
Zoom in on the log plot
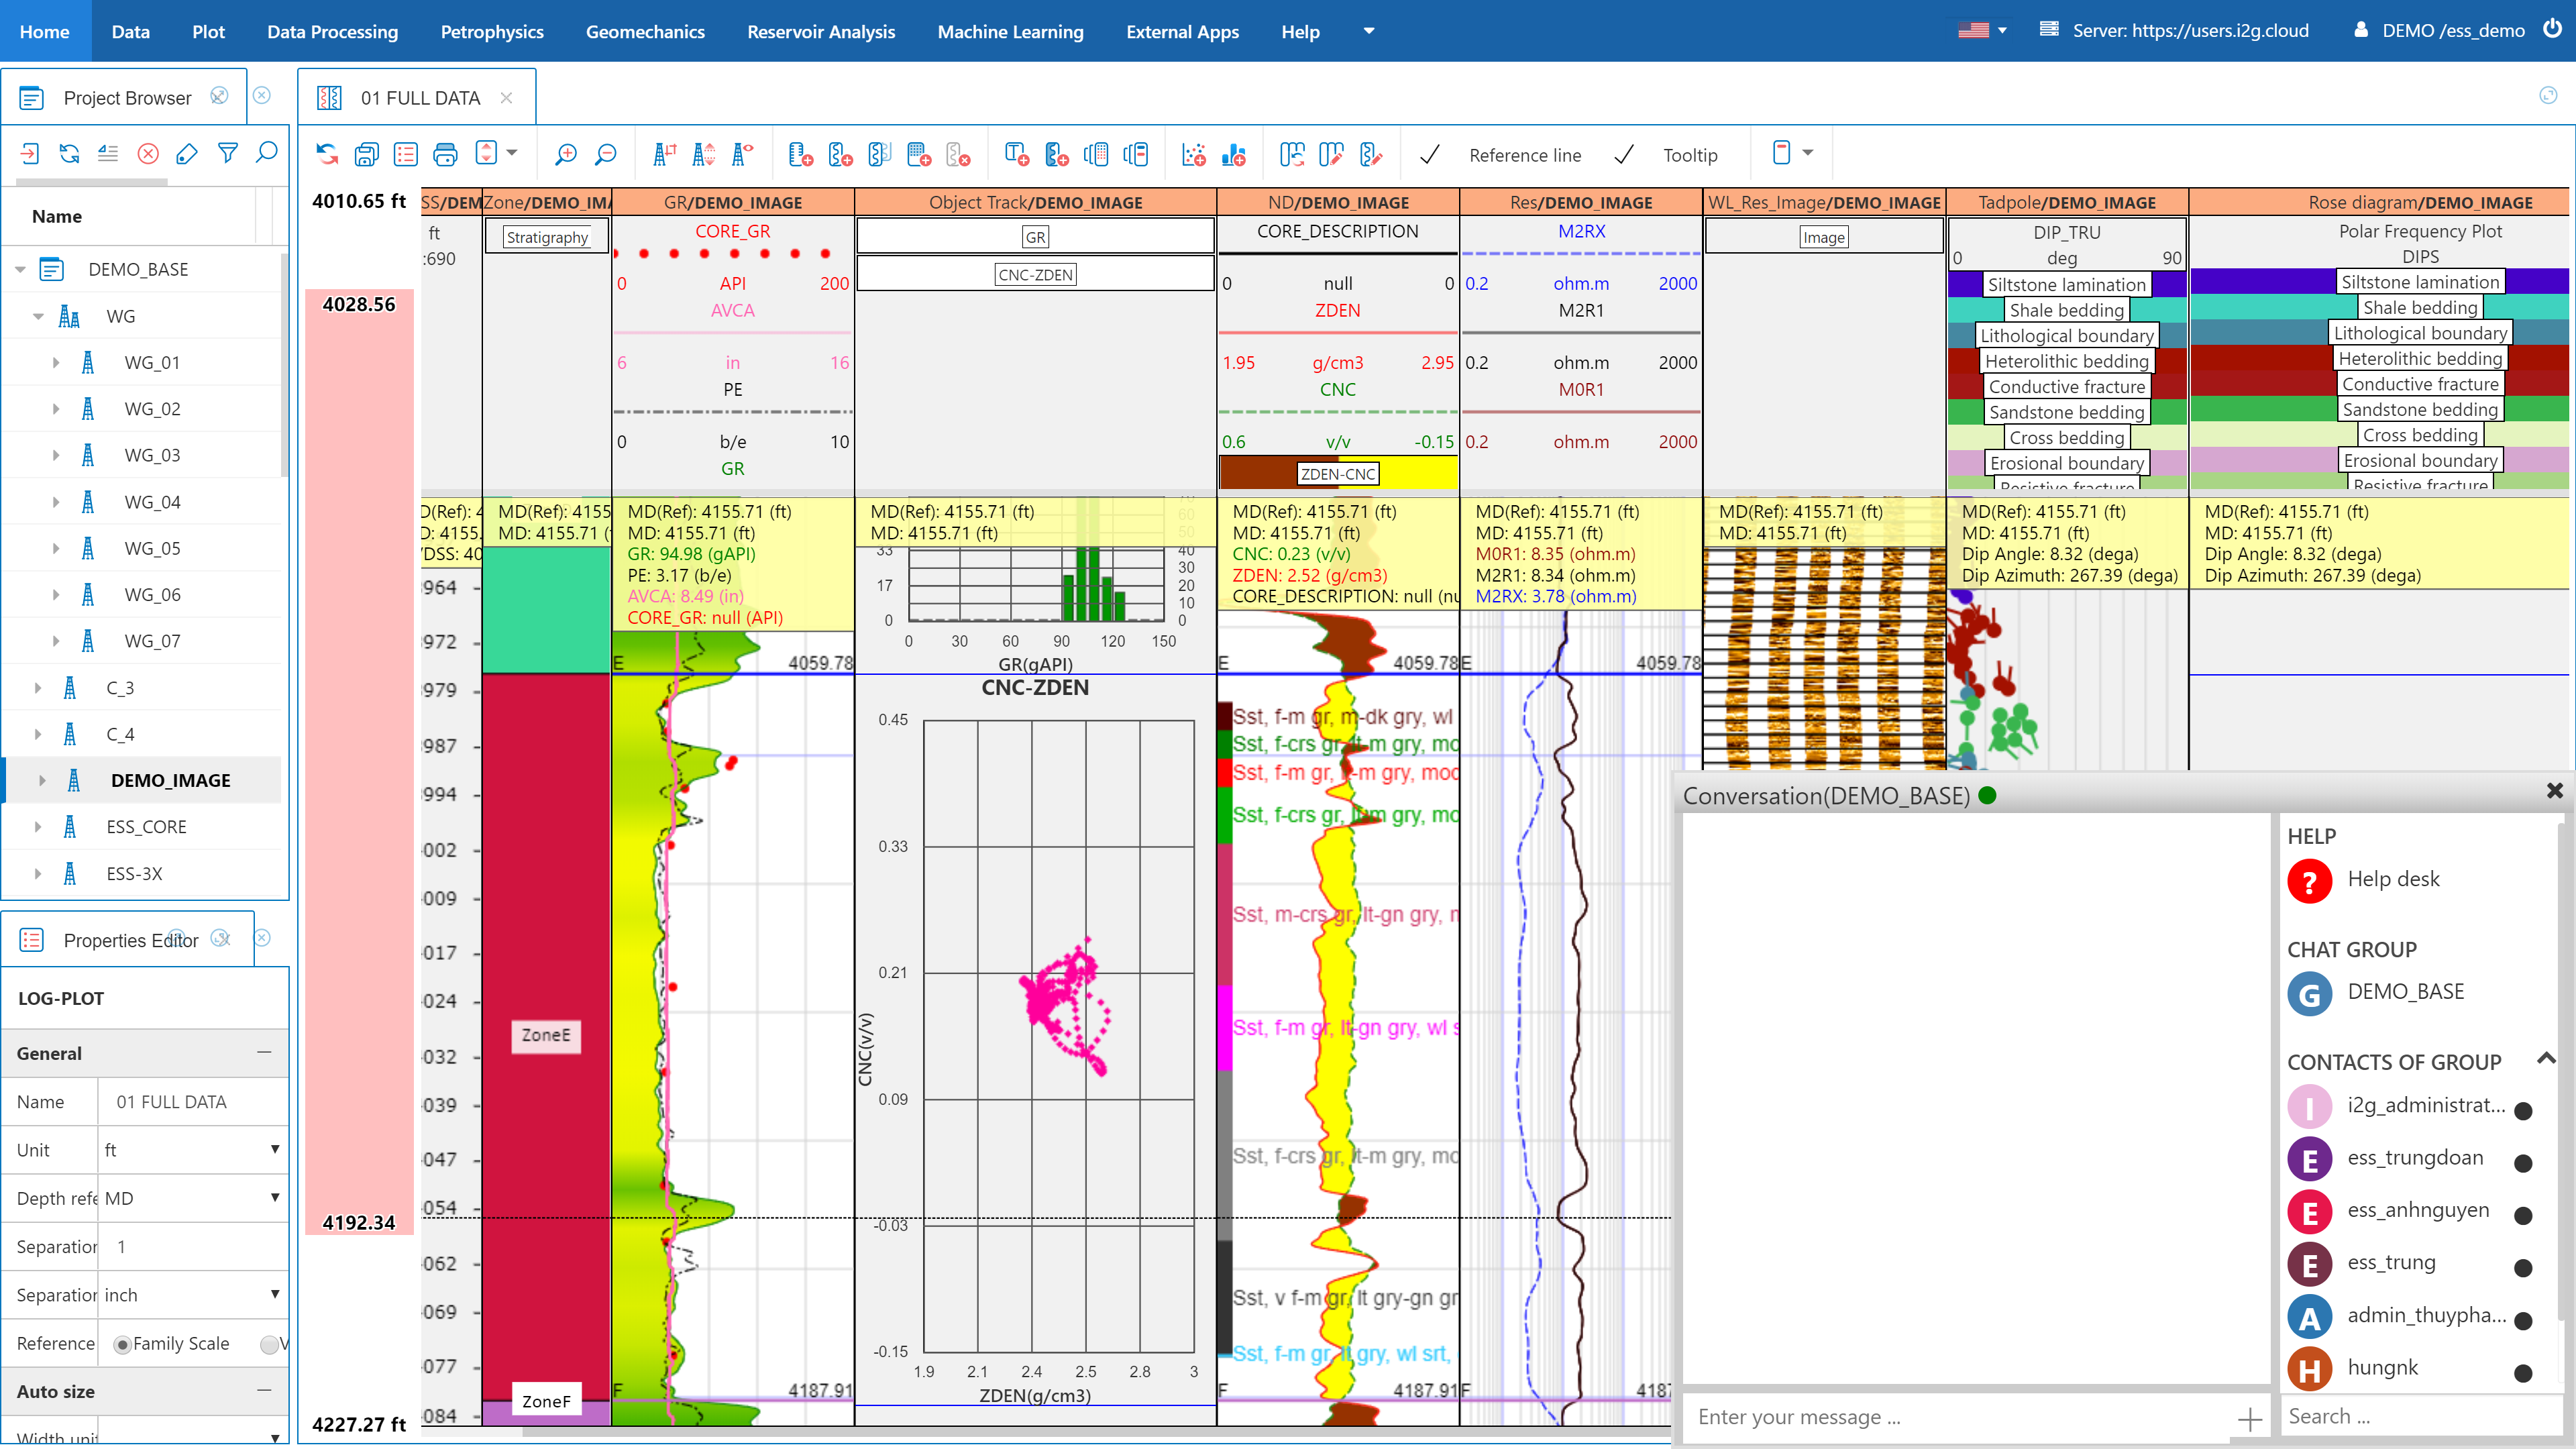tap(566, 154)
